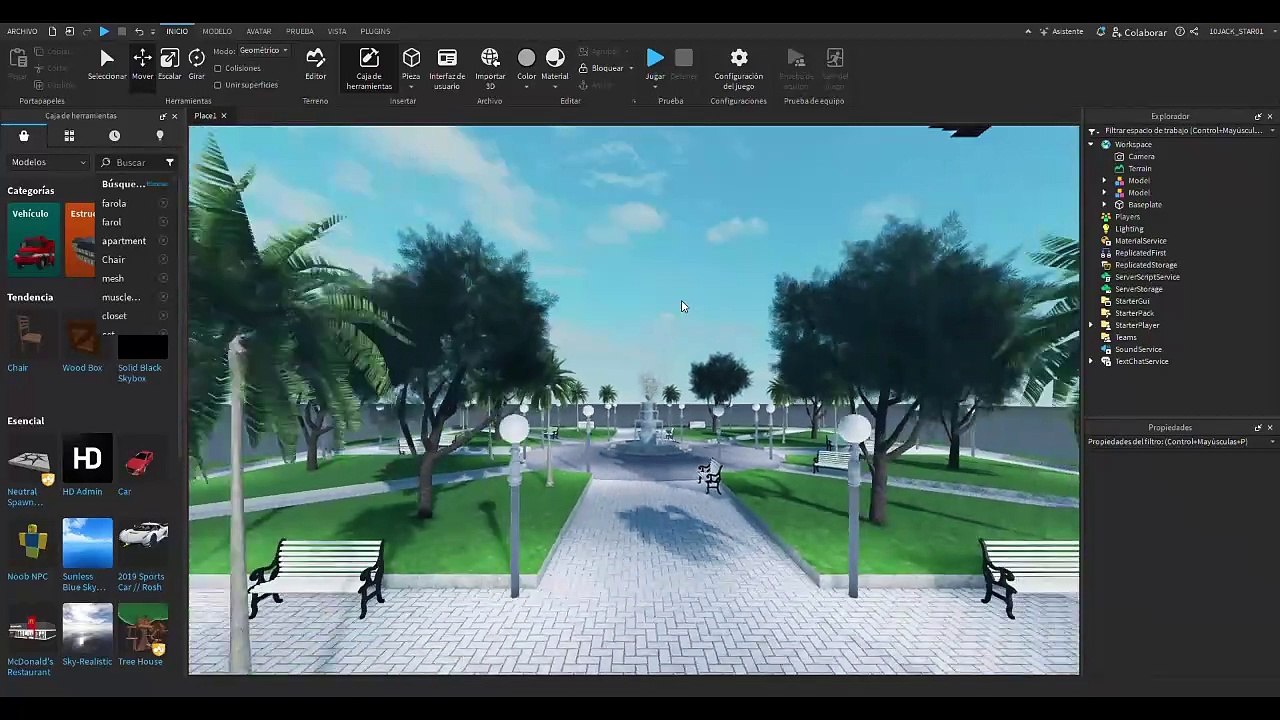
Task: Open the Asistente AI assistant
Action: click(x=1061, y=31)
